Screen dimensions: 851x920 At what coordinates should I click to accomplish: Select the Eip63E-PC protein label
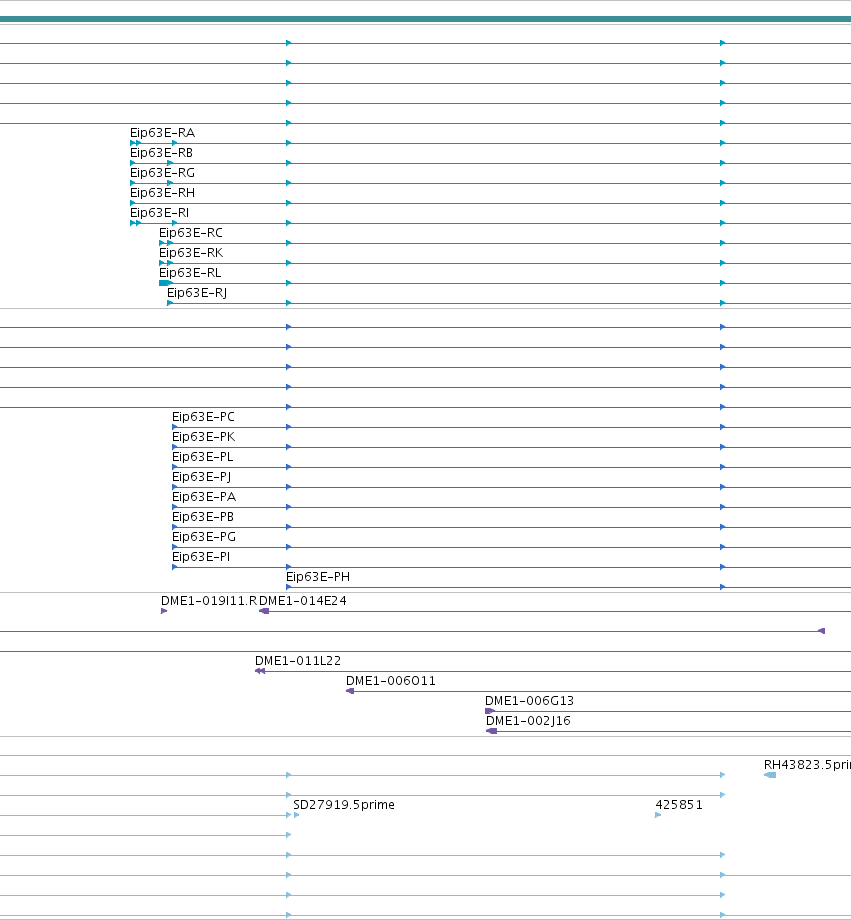coord(203,417)
